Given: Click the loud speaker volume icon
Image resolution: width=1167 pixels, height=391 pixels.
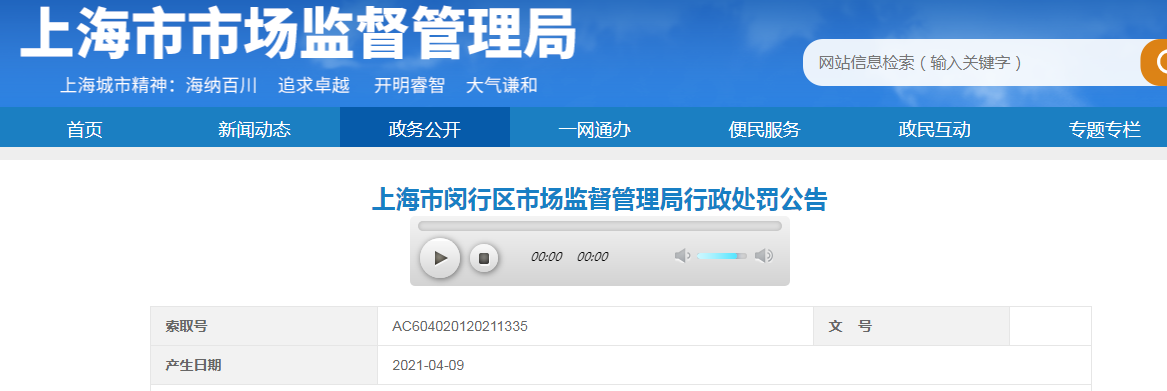Looking at the screenshot, I should (x=764, y=256).
